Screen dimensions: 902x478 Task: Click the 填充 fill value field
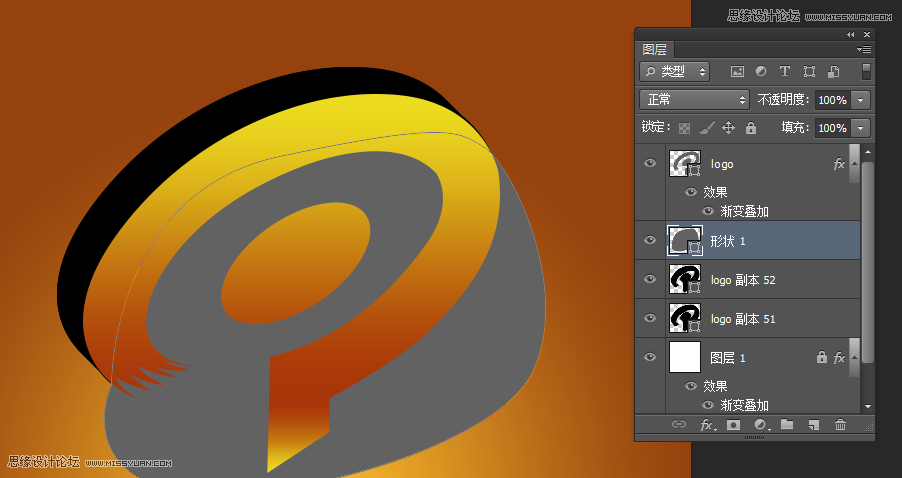click(834, 128)
